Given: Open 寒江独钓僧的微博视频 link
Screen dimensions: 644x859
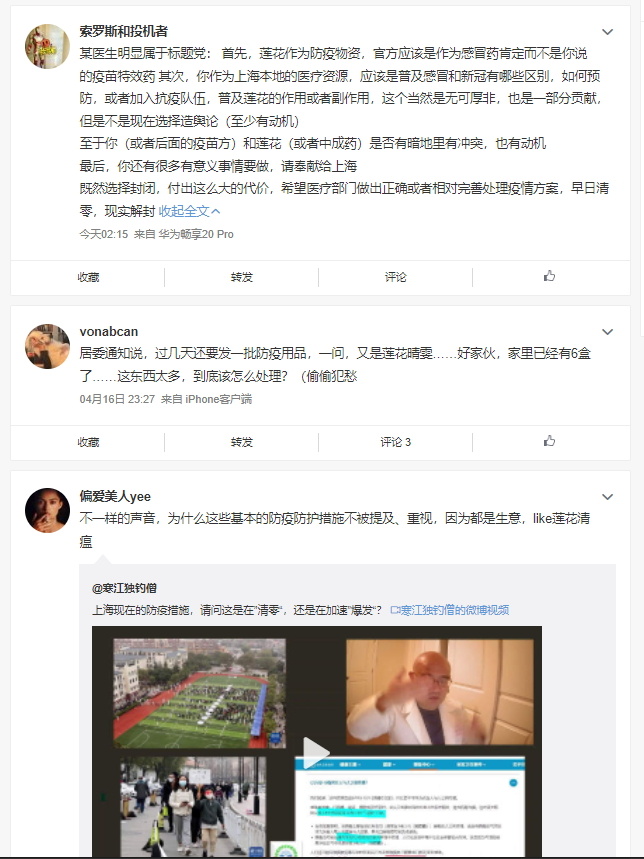Looking at the screenshot, I should pyautogui.click(x=450, y=610).
